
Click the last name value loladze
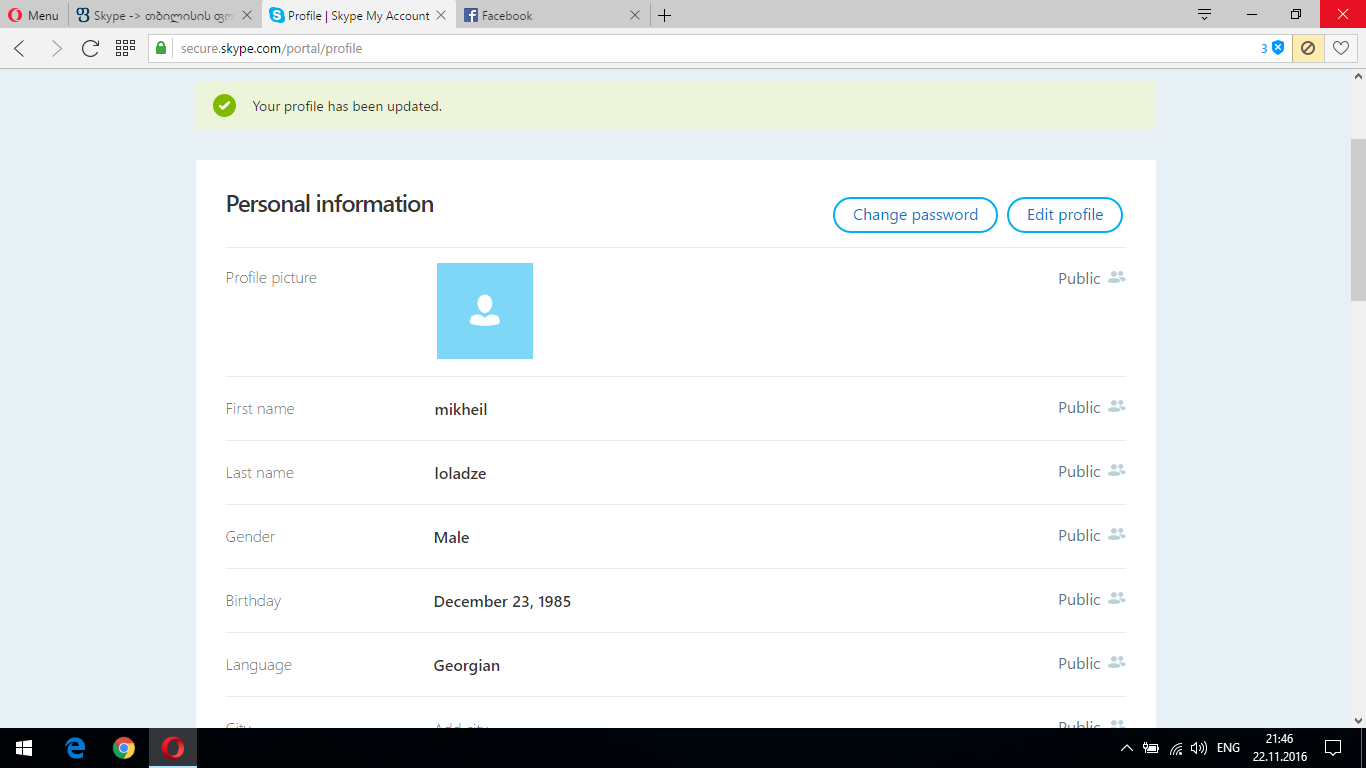(460, 474)
